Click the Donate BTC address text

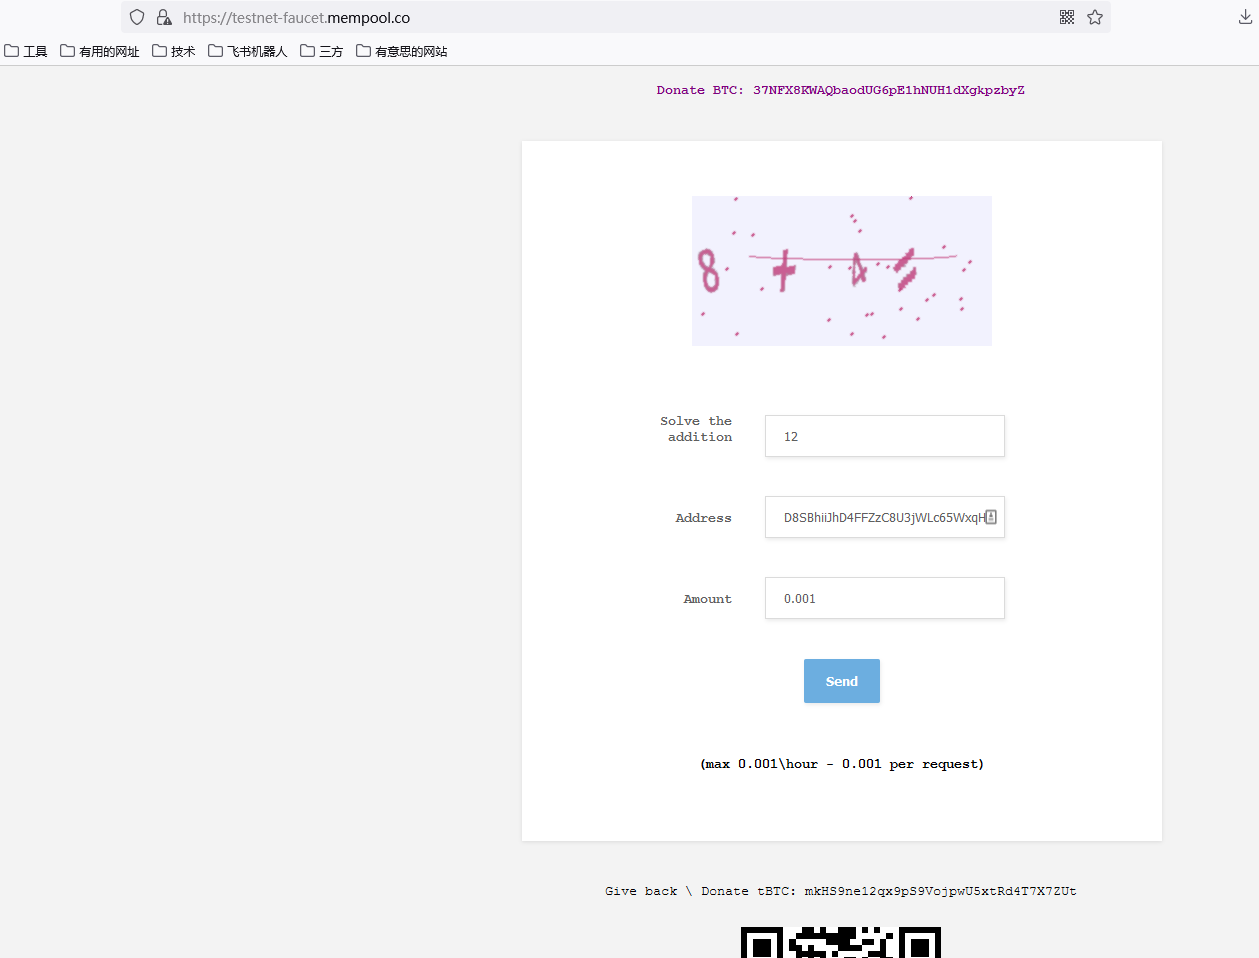(841, 90)
